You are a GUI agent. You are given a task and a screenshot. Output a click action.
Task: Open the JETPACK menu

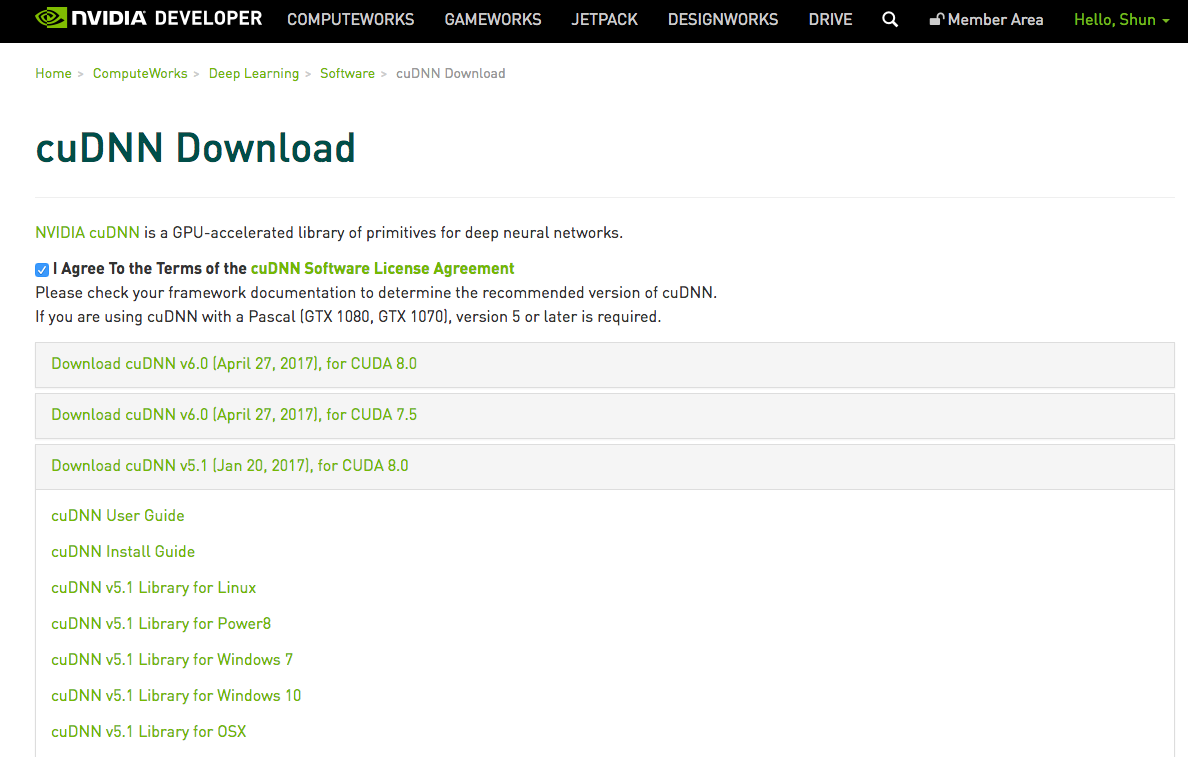(605, 20)
